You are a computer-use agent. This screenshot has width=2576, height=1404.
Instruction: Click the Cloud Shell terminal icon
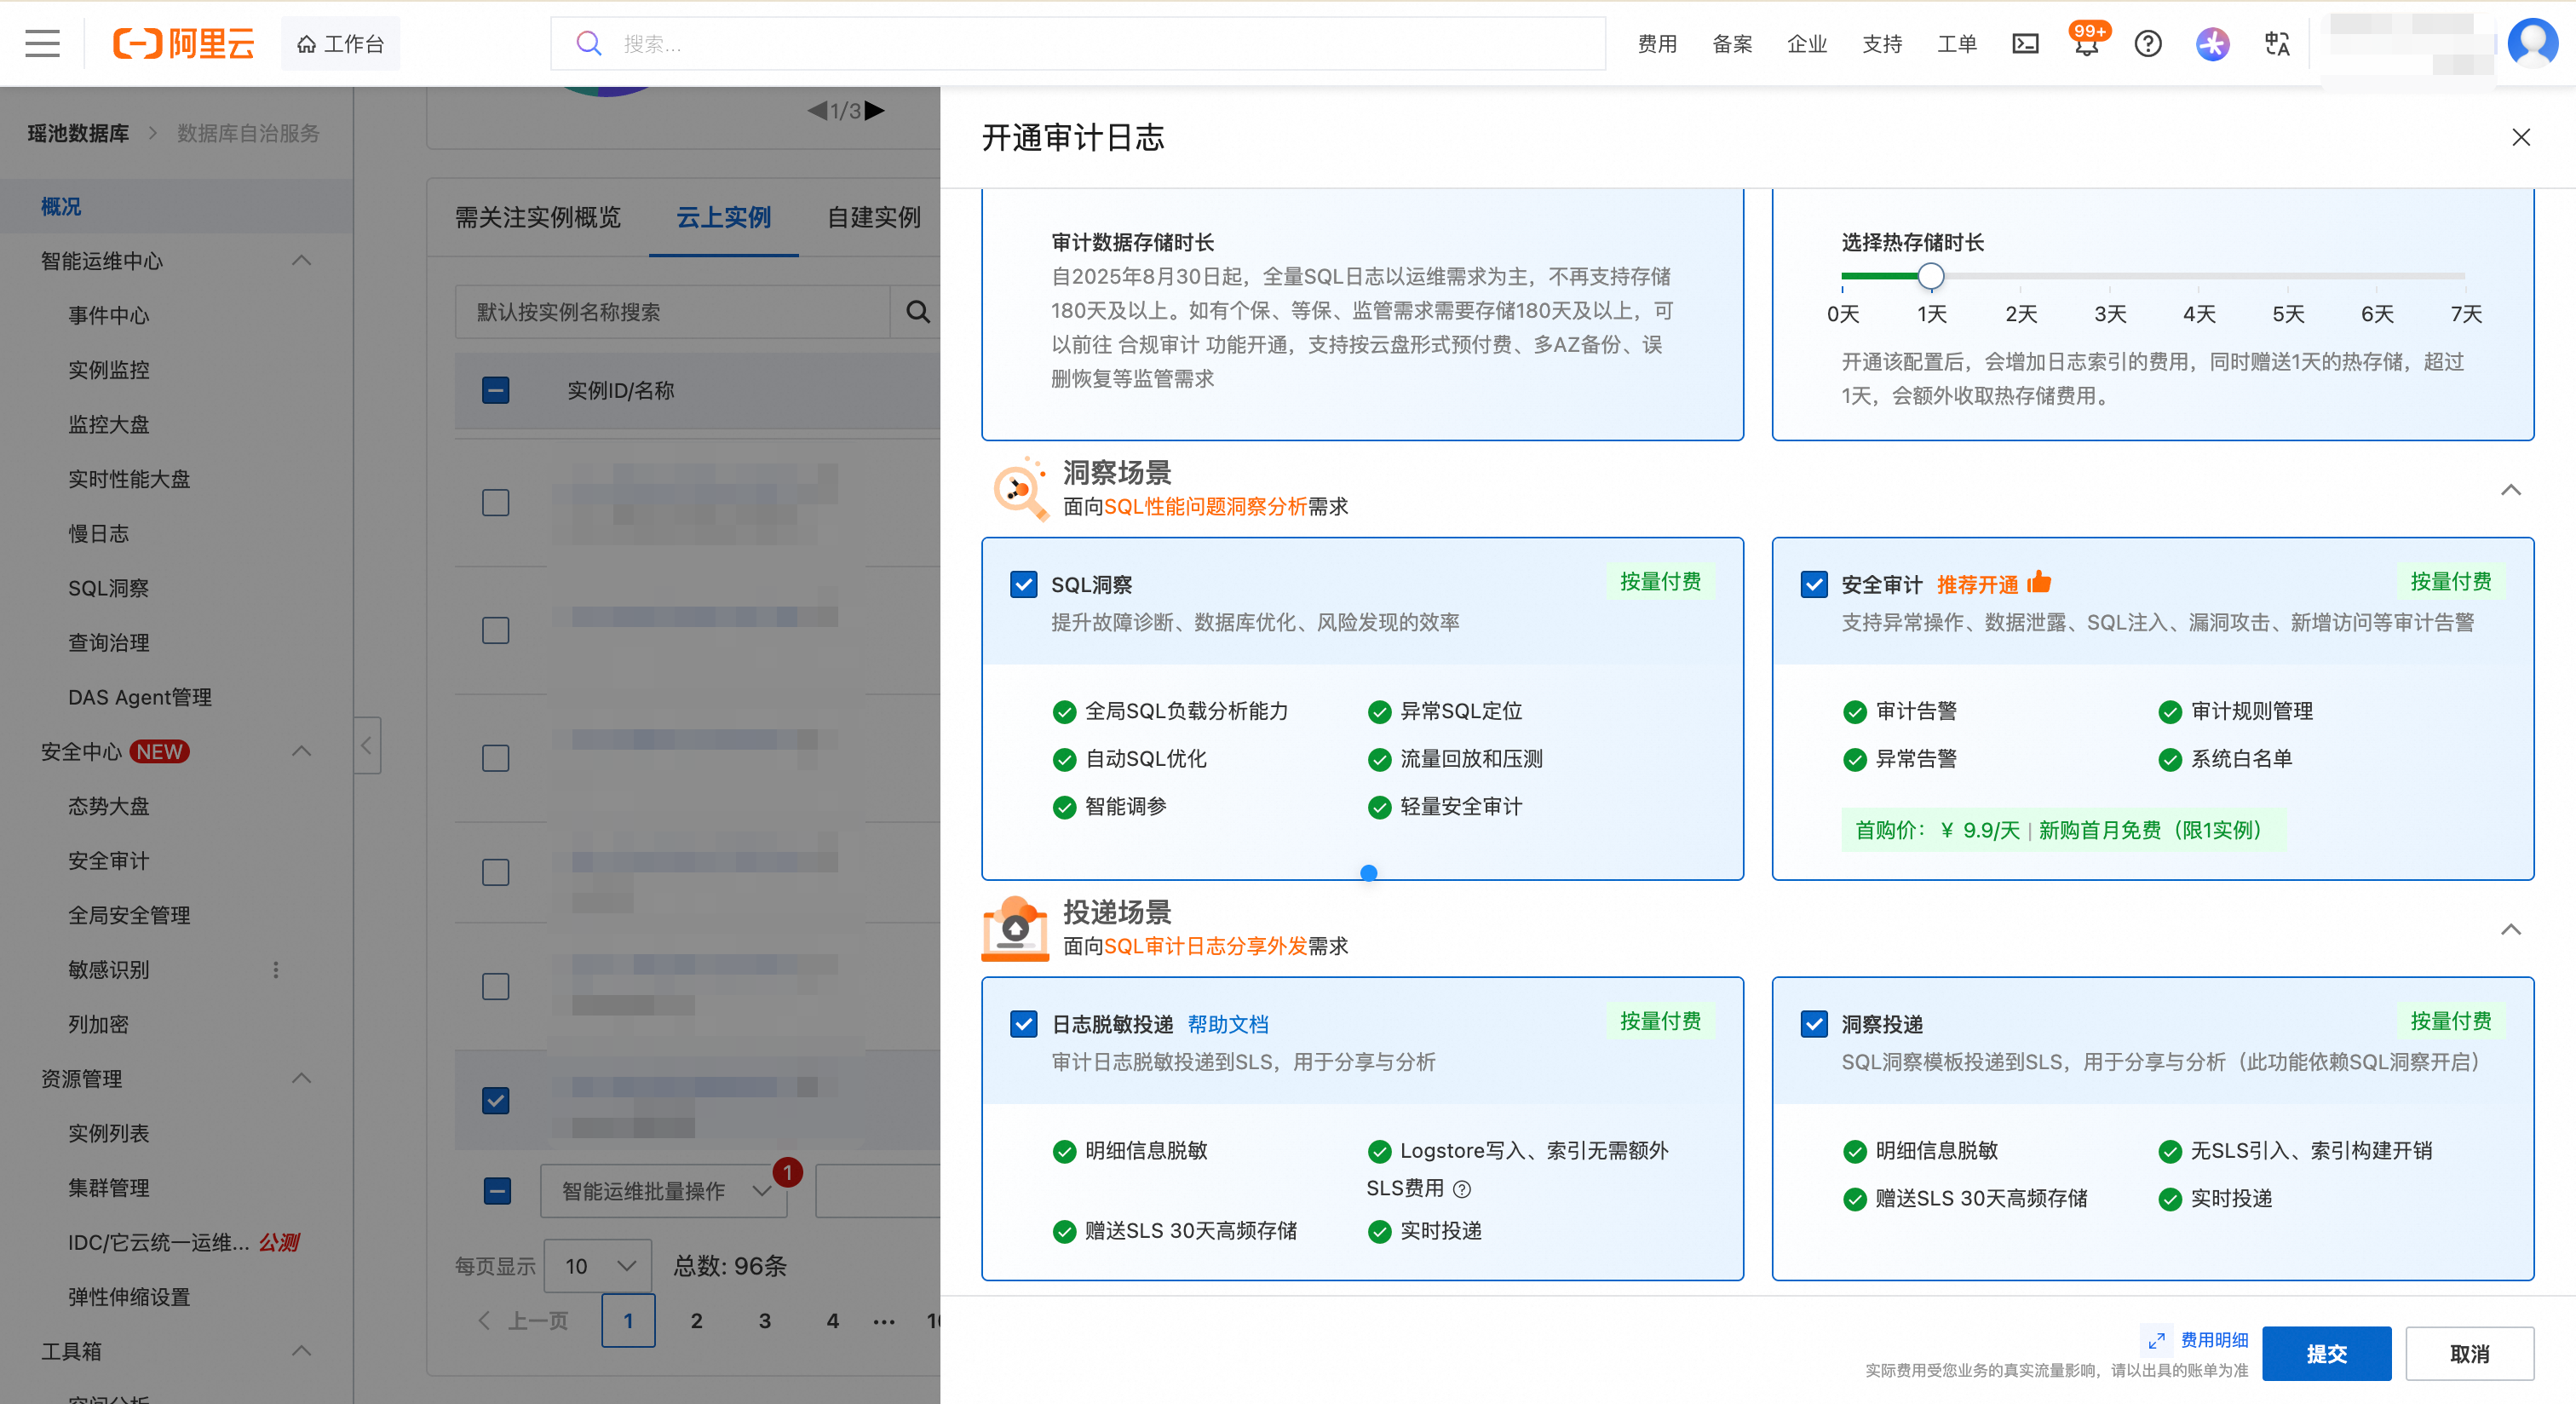[x=2025, y=44]
